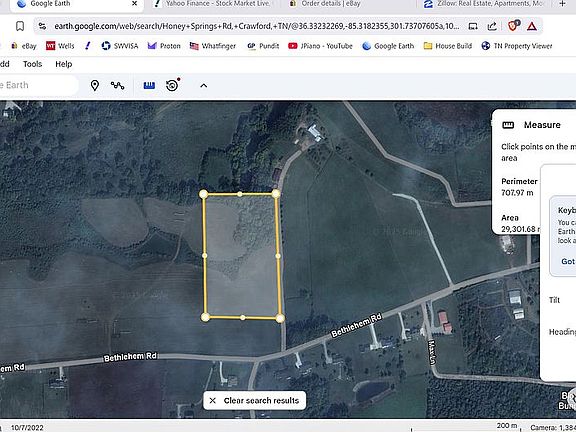Select the Add placemark pin icon
Image resolution: width=576 pixels, height=432 pixels.
[95, 86]
